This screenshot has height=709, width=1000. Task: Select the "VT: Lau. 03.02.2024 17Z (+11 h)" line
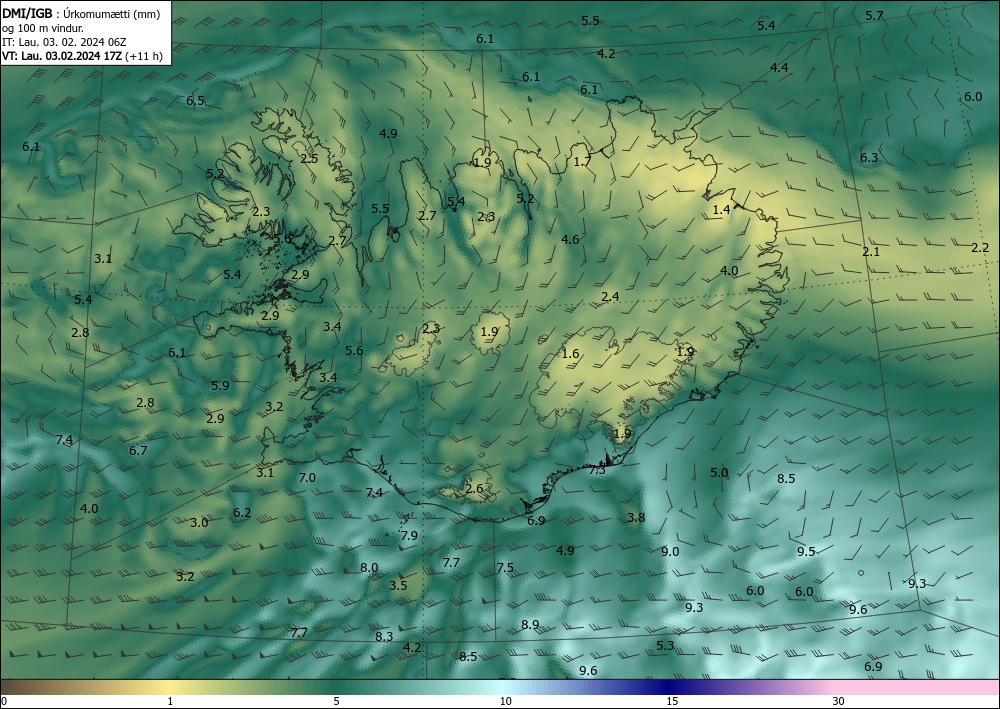(x=82, y=56)
